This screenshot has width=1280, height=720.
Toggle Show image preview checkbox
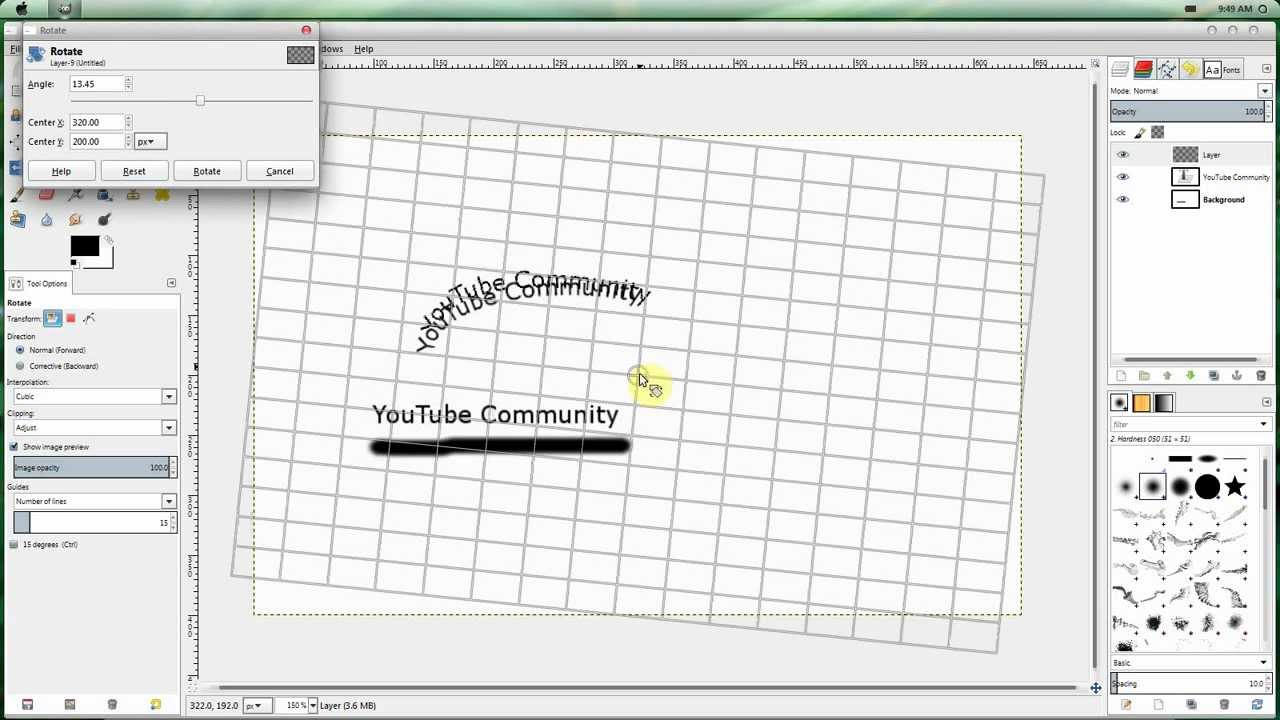[14, 447]
